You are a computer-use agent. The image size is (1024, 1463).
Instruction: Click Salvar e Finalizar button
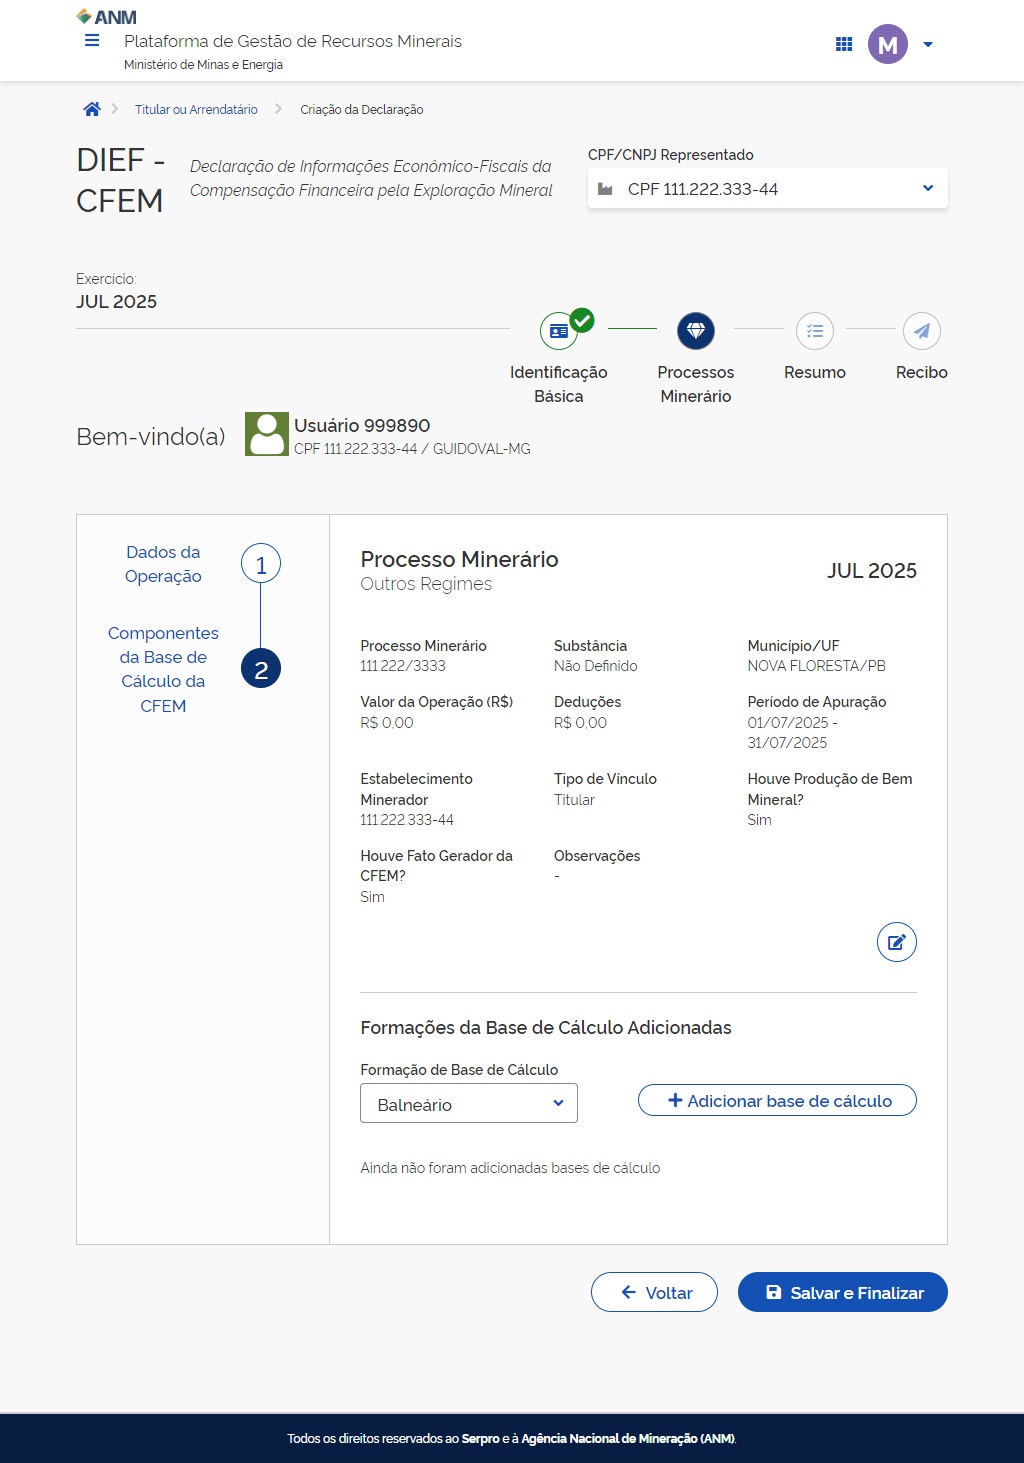842,1293
